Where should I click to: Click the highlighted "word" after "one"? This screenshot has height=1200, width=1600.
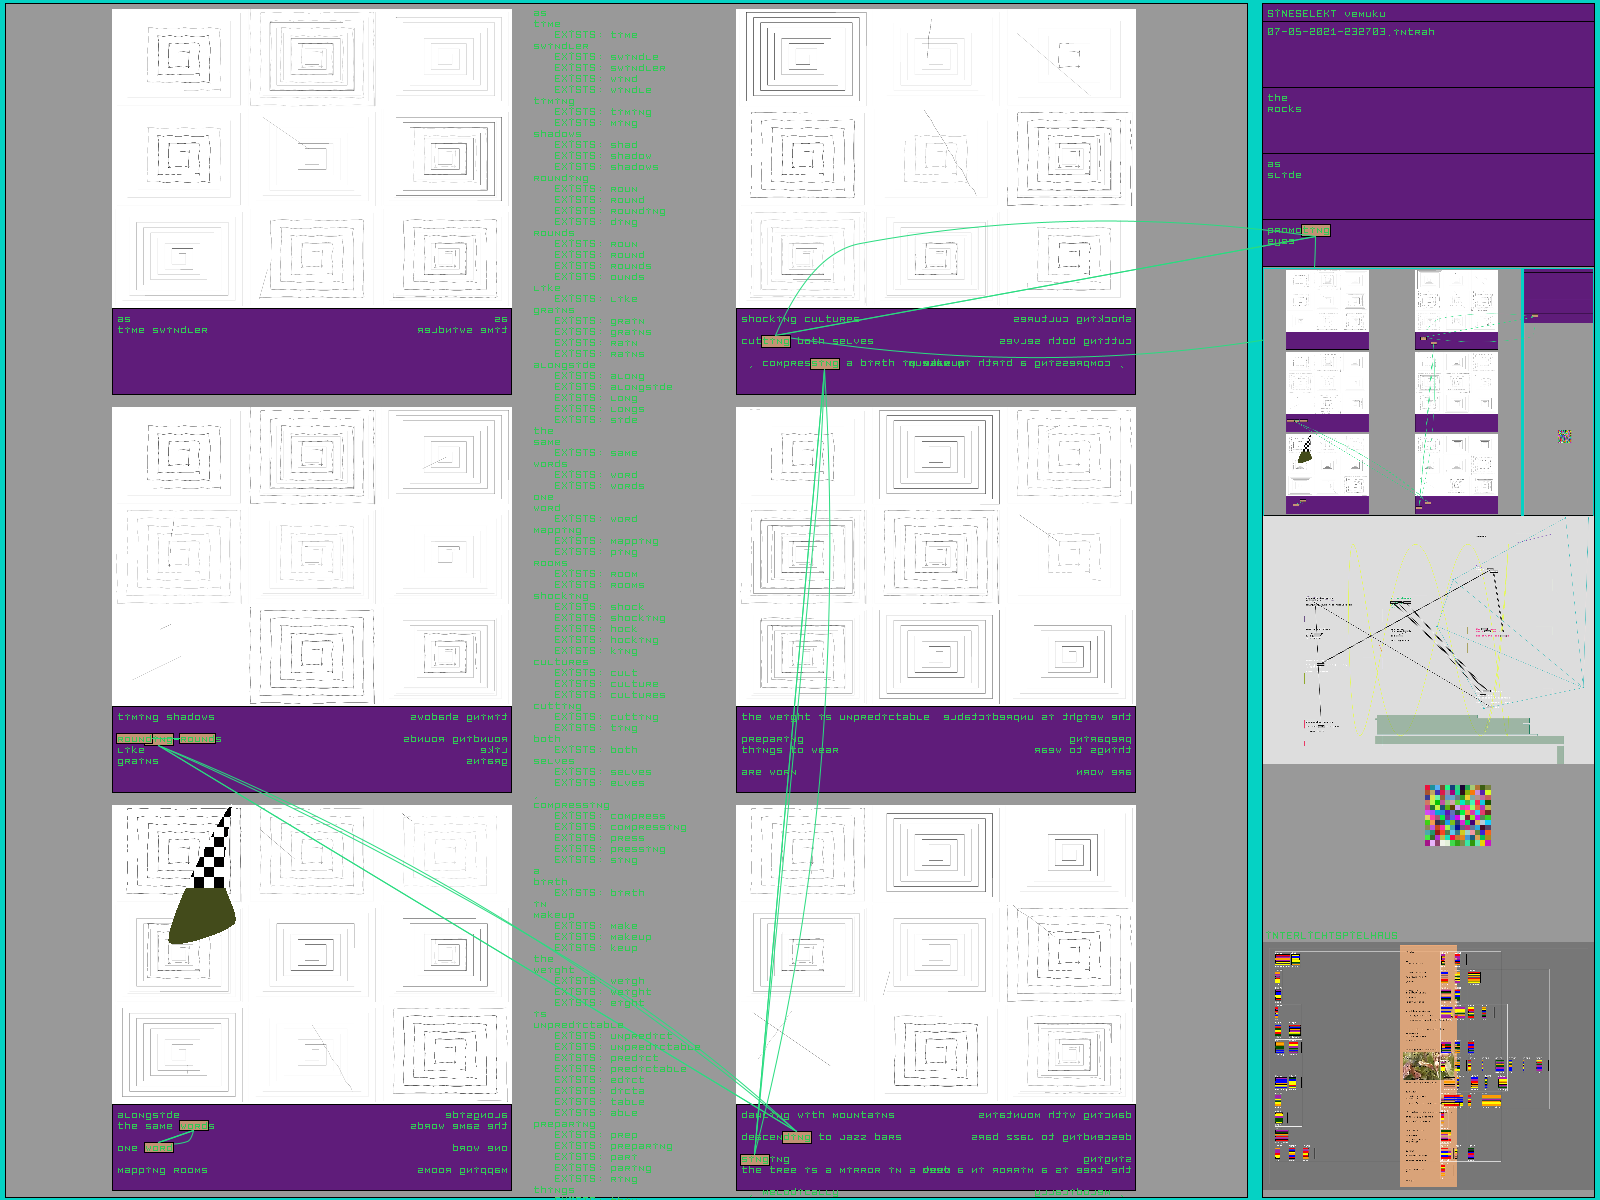159,1148
